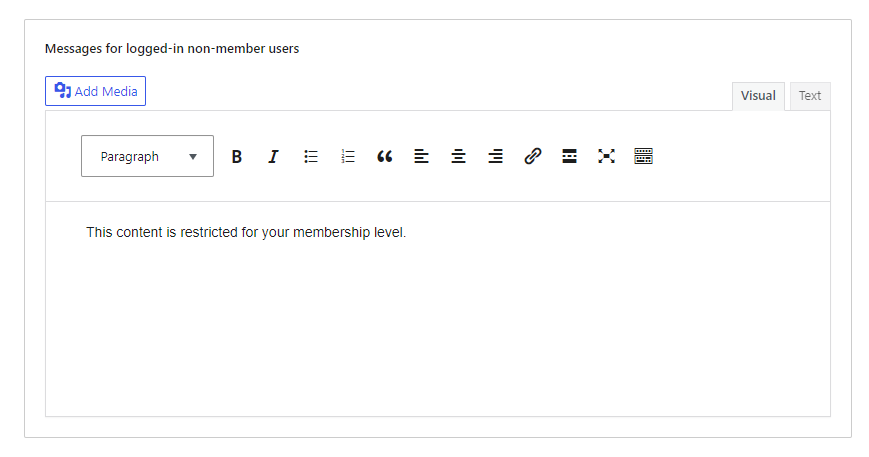869x457 pixels.
Task: Click the Add Media button
Action: click(x=95, y=91)
